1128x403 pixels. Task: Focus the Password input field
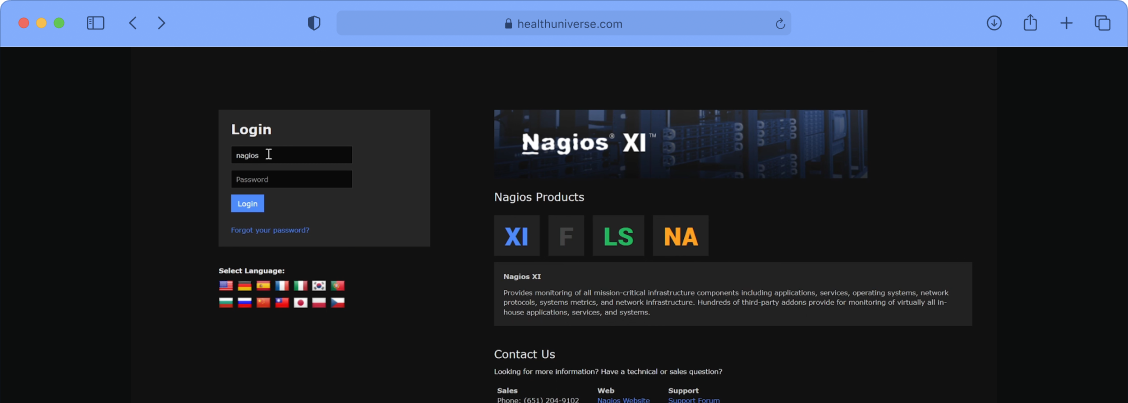[x=291, y=179]
